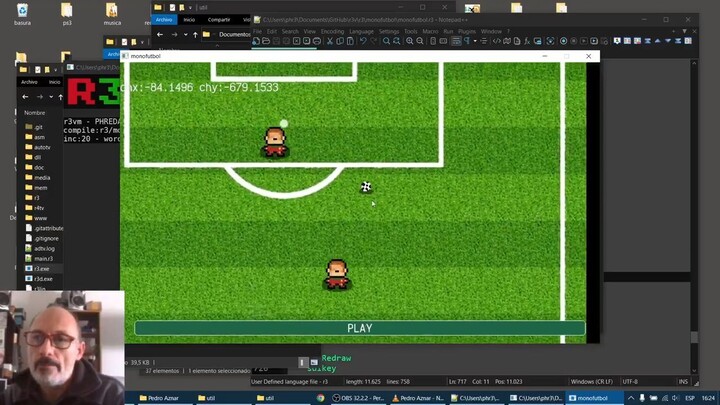Click the Windows (CR LF) status bar entry

(x=591, y=381)
